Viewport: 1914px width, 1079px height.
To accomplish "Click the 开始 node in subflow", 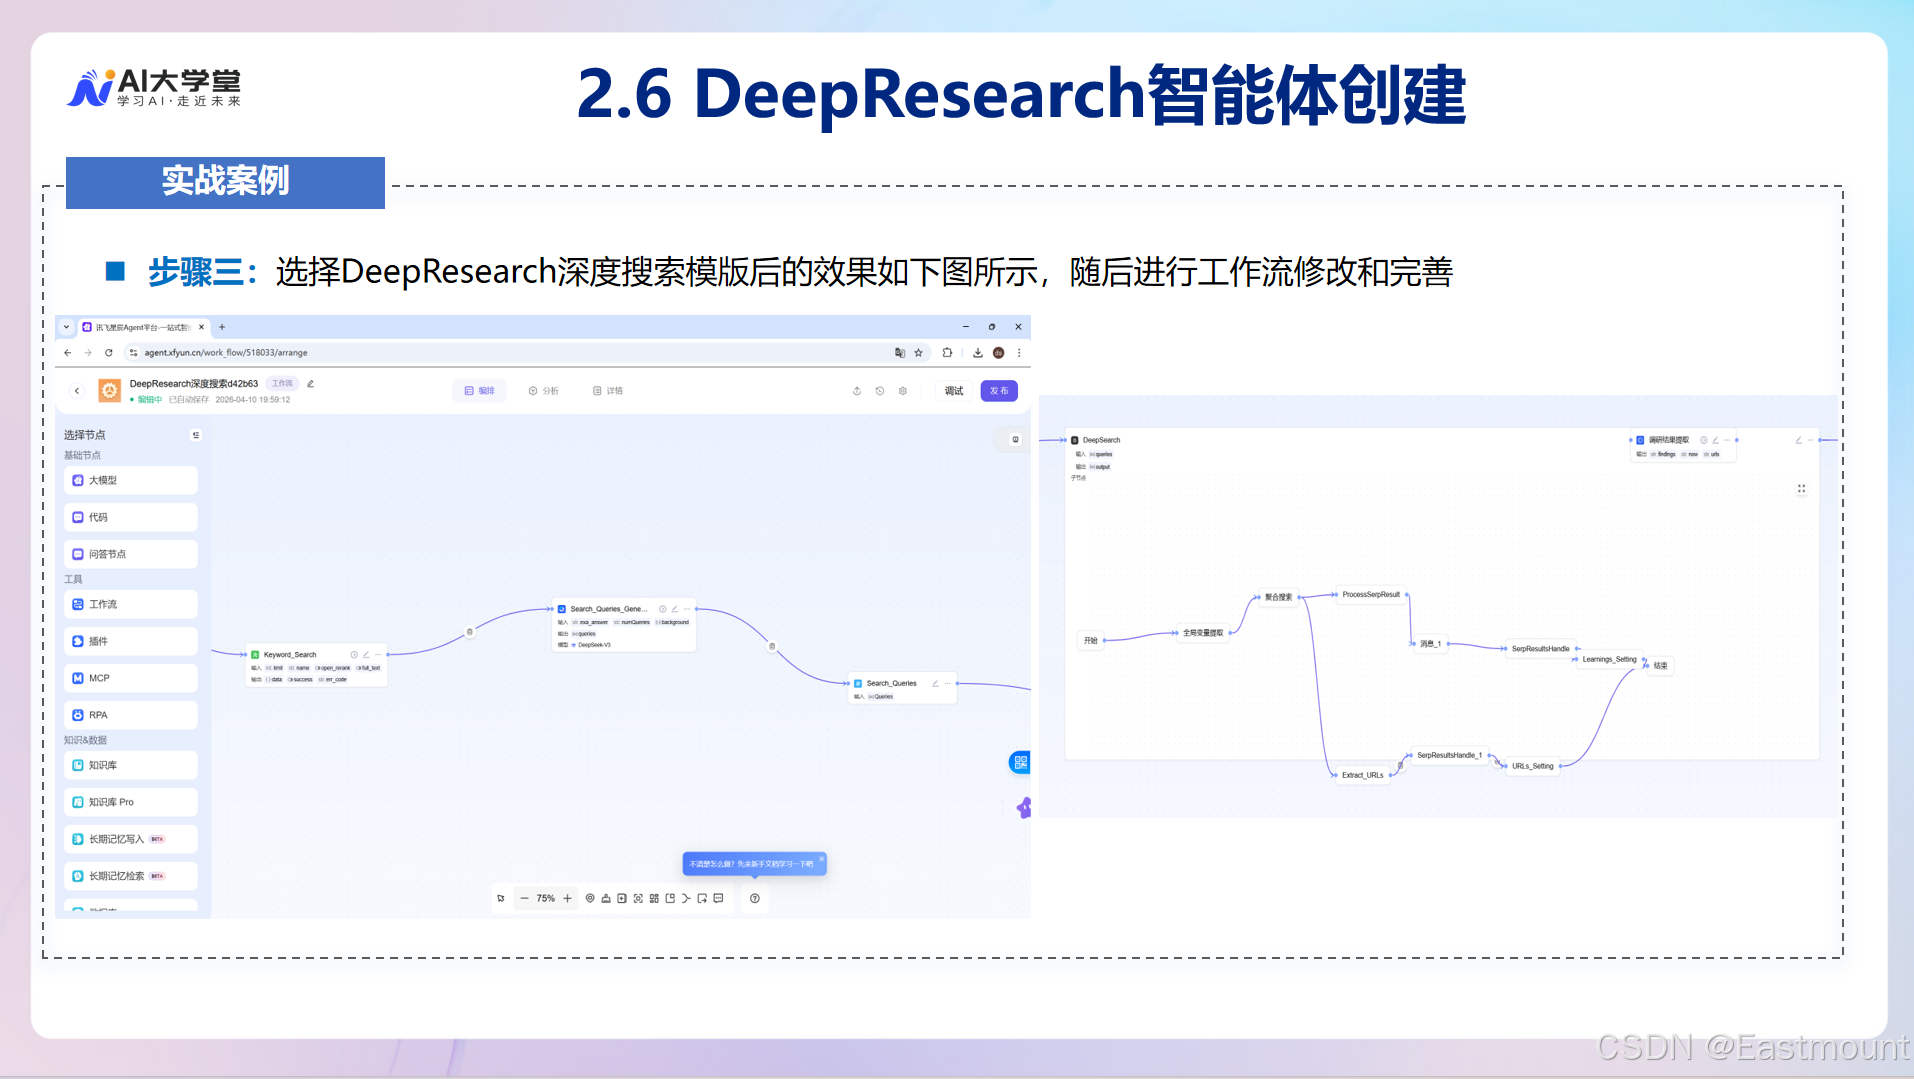I will point(1091,641).
